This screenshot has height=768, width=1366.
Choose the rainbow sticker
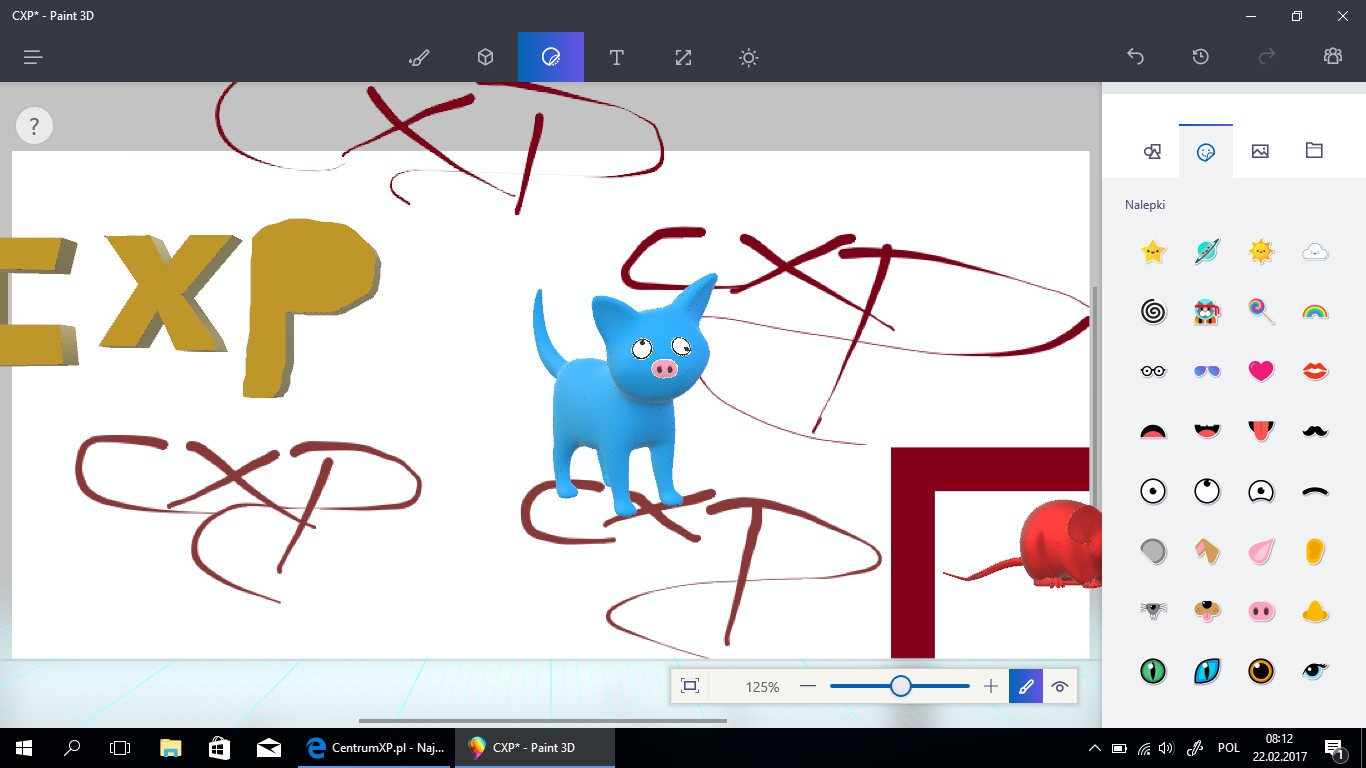[1315, 311]
